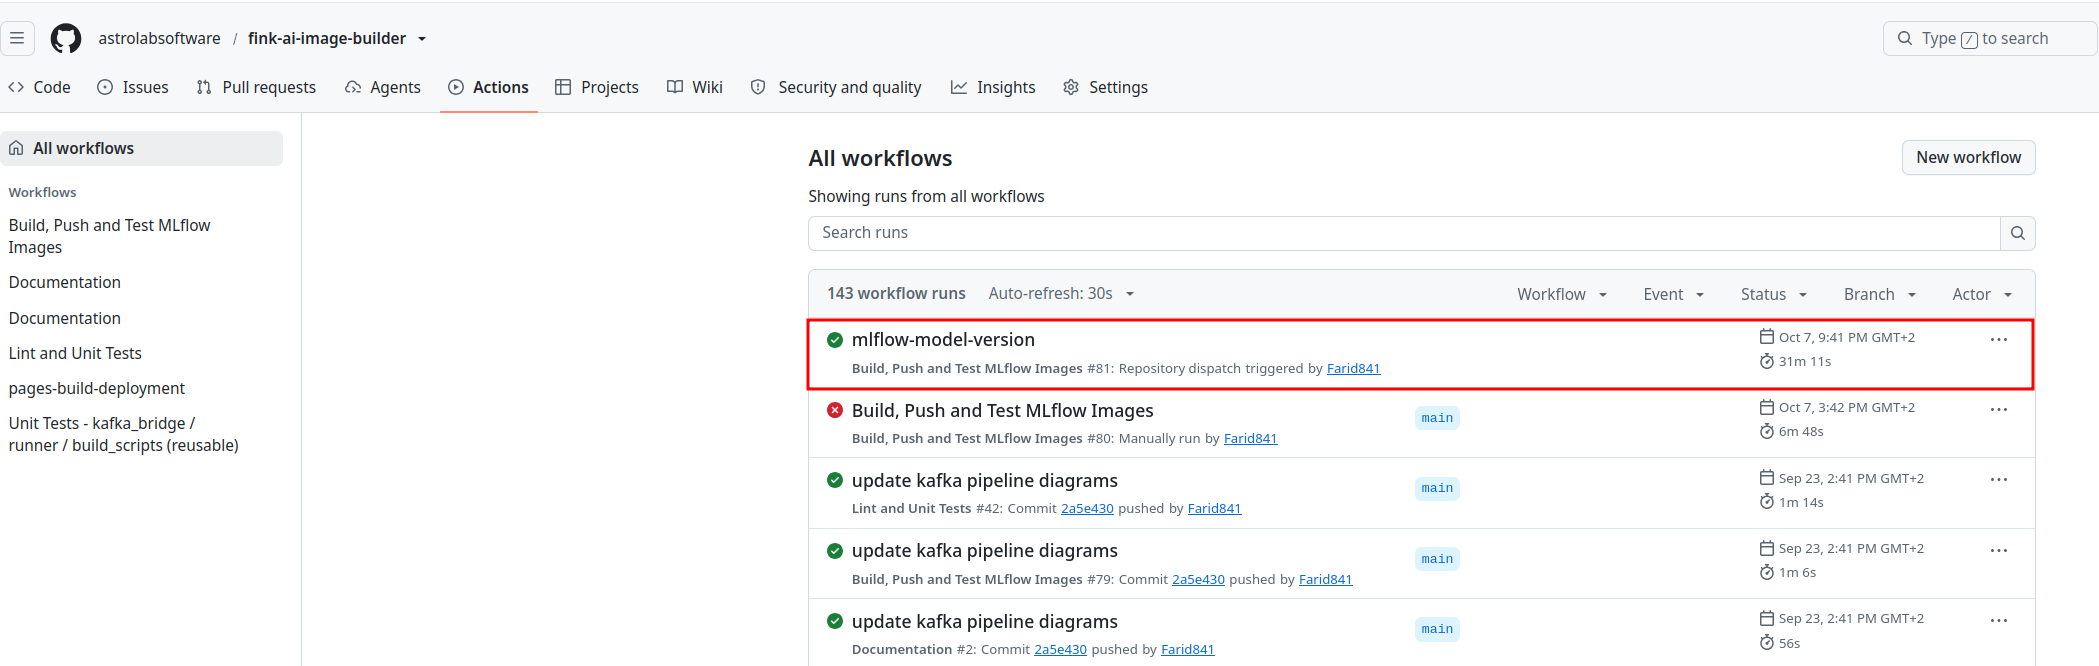The image size is (2099, 666).
Task: Click the success check icon of Documentation #2
Action: coord(835,621)
